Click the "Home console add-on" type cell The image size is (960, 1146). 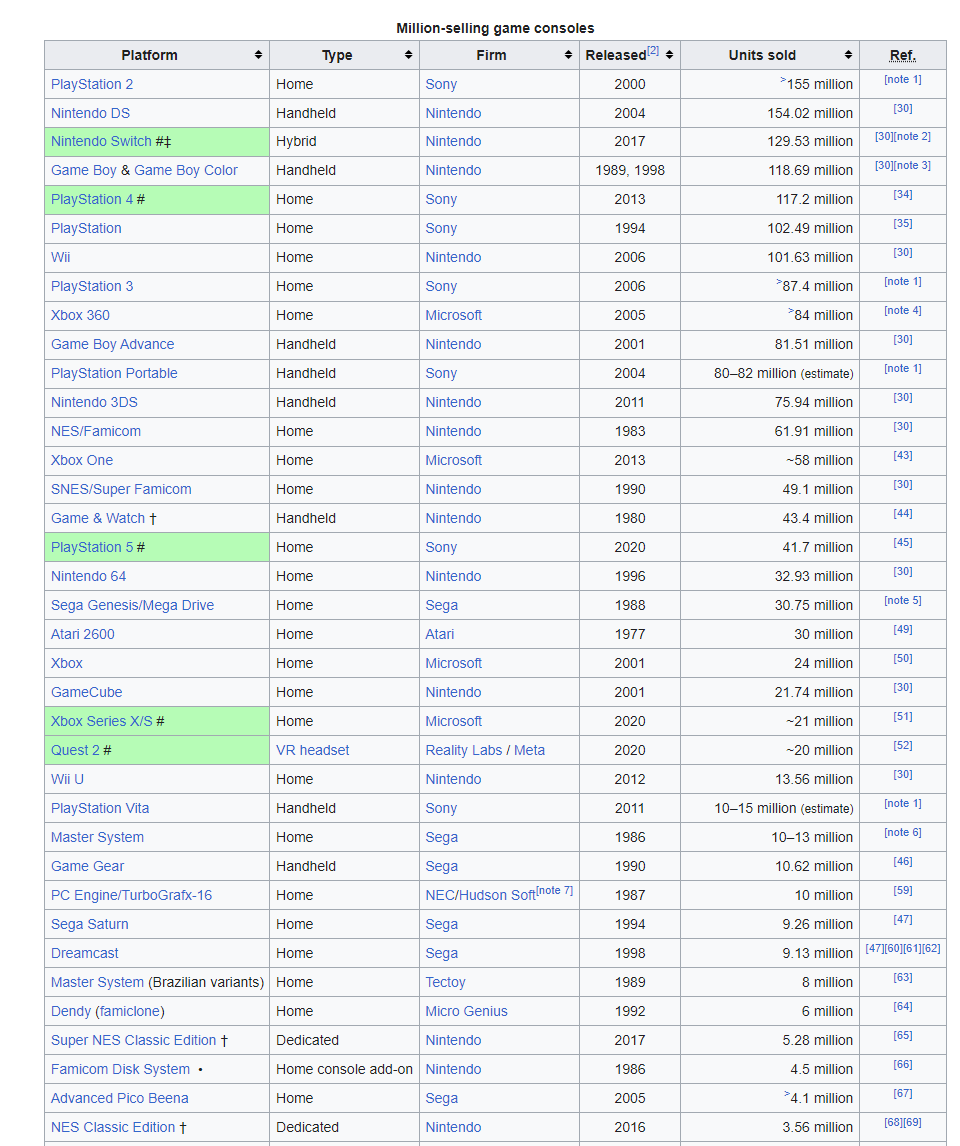click(344, 1069)
